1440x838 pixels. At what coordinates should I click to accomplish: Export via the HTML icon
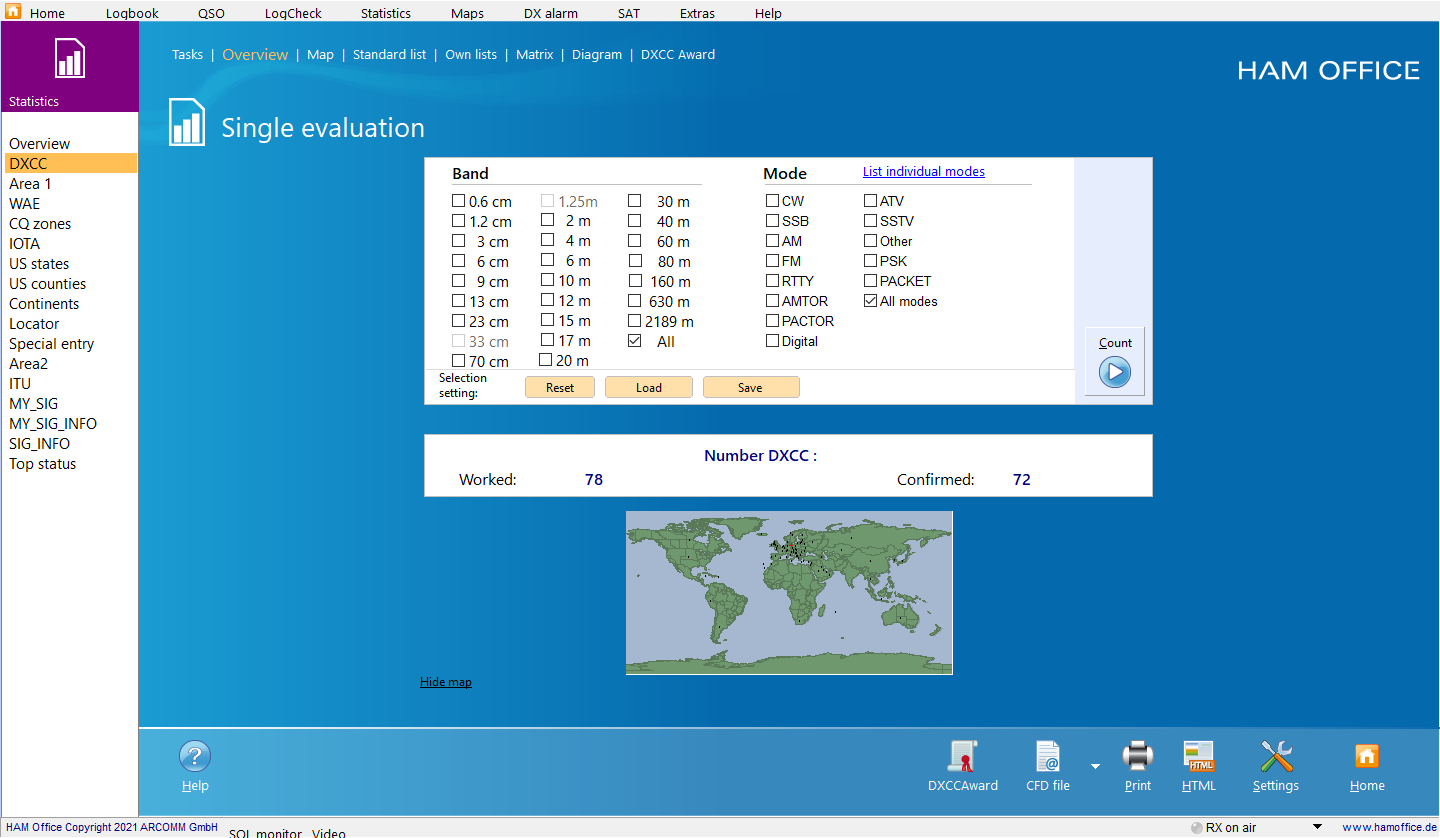[1199, 757]
